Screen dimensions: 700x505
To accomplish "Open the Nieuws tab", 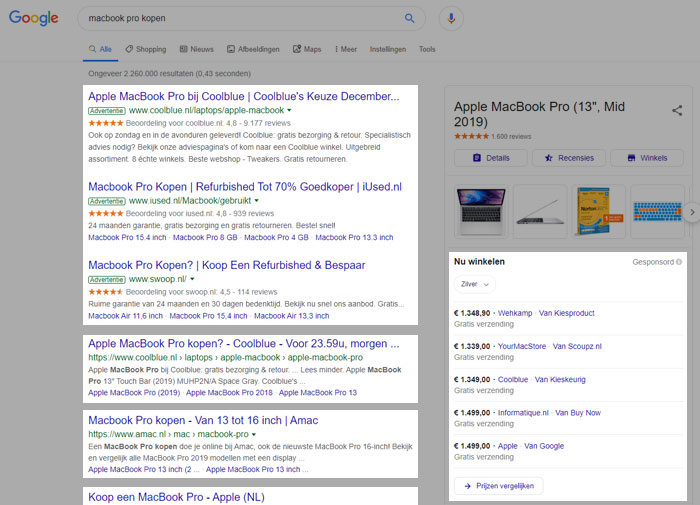I will [196, 49].
